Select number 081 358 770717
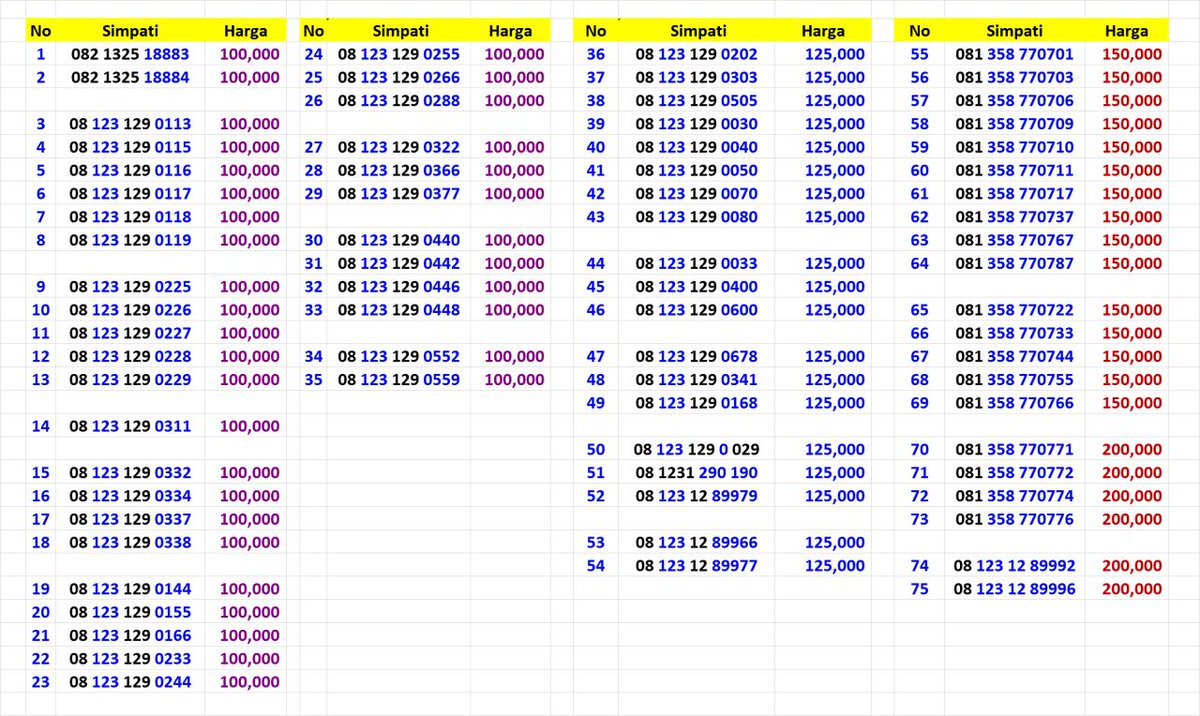This screenshot has height=716, width=1200. point(1014,194)
